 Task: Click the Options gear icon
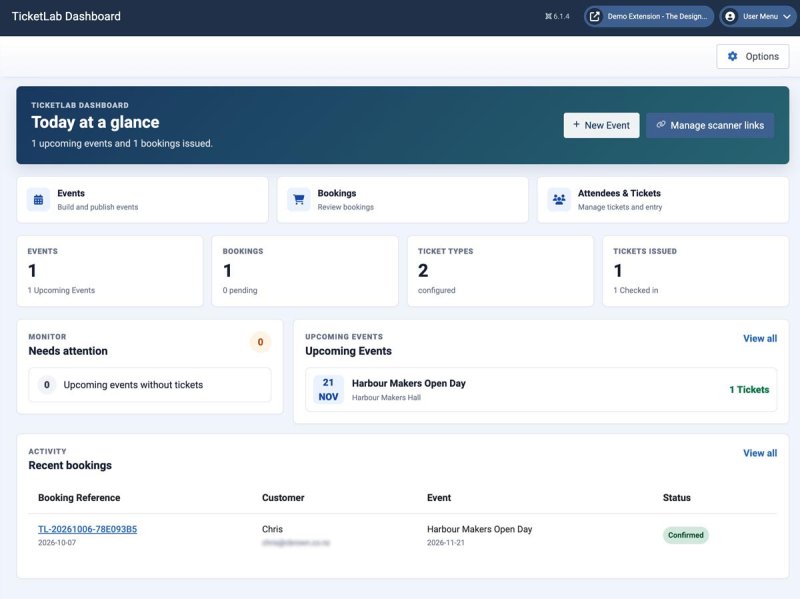coord(733,56)
